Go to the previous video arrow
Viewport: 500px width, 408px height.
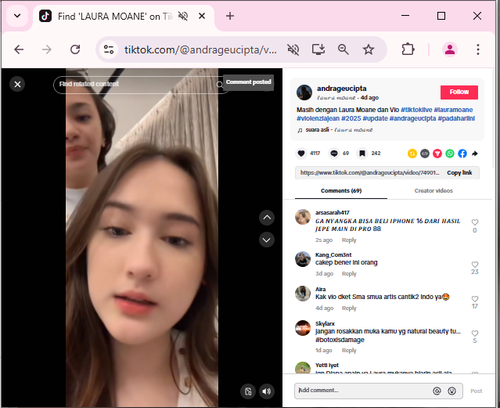point(267,218)
